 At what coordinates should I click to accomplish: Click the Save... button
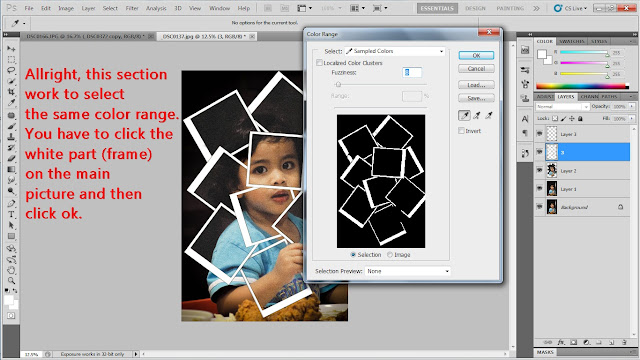pyautogui.click(x=476, y=98)
